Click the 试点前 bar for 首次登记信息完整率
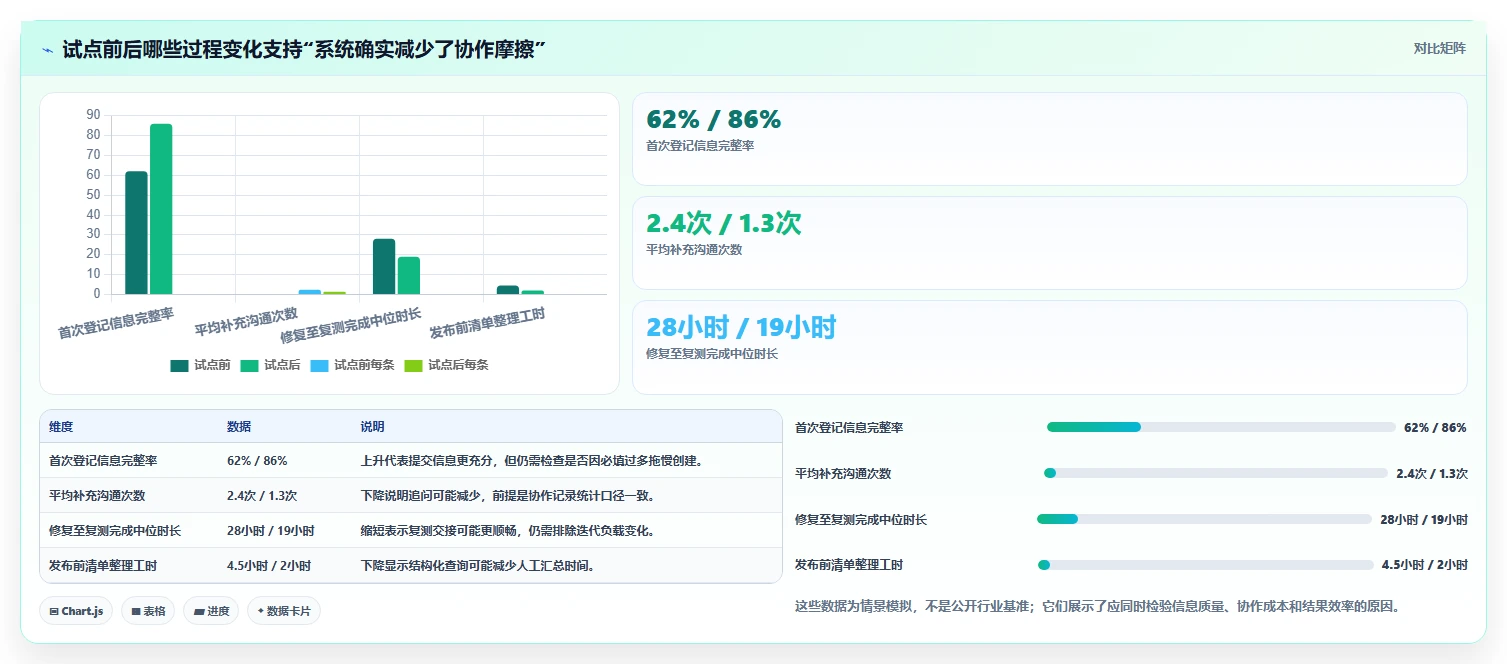1507x664 pixels. click(136, 233)
